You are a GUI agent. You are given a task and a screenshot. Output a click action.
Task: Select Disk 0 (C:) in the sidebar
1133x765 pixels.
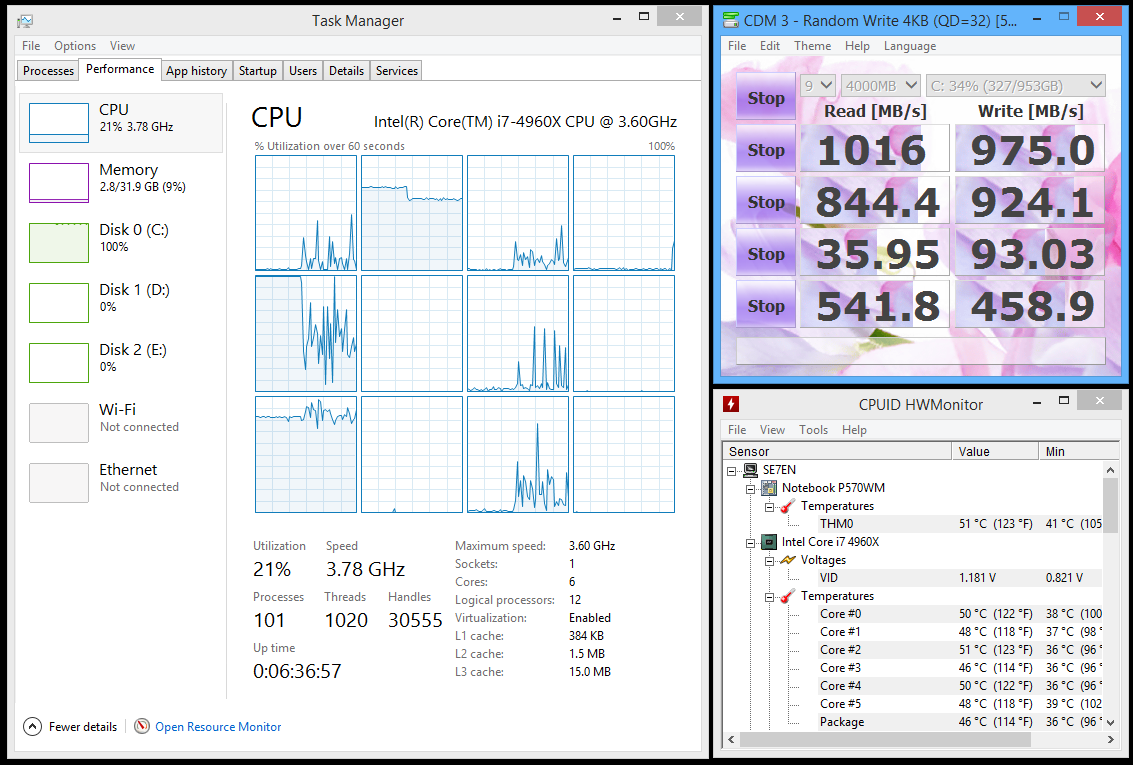(121, 243)
